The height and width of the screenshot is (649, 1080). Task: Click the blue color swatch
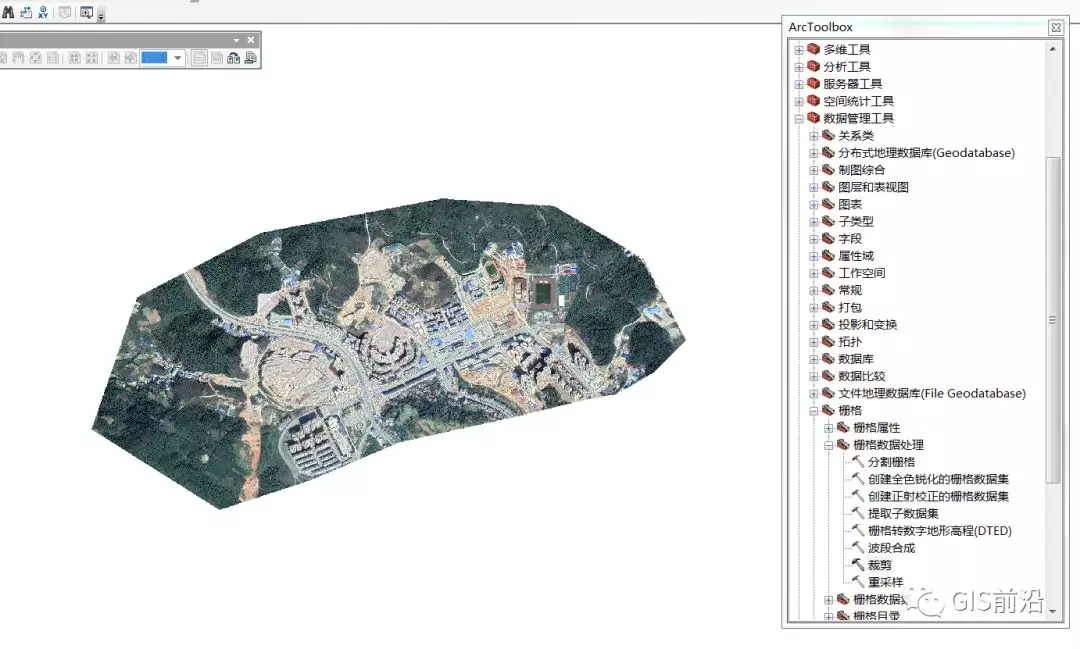[x=154, y=57]
